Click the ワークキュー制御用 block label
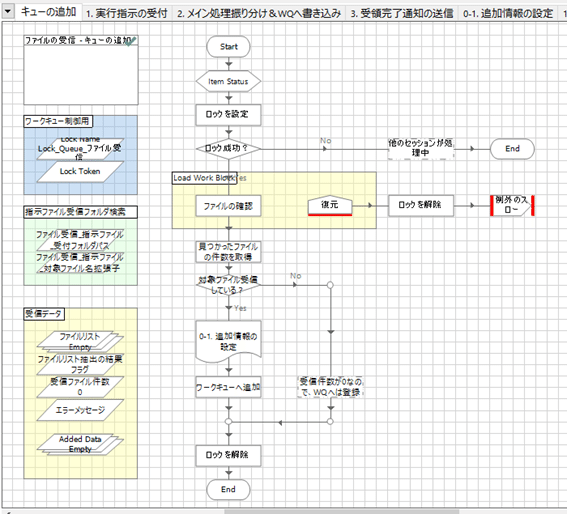Screen dimensions: 567x514 coord(58,121)
